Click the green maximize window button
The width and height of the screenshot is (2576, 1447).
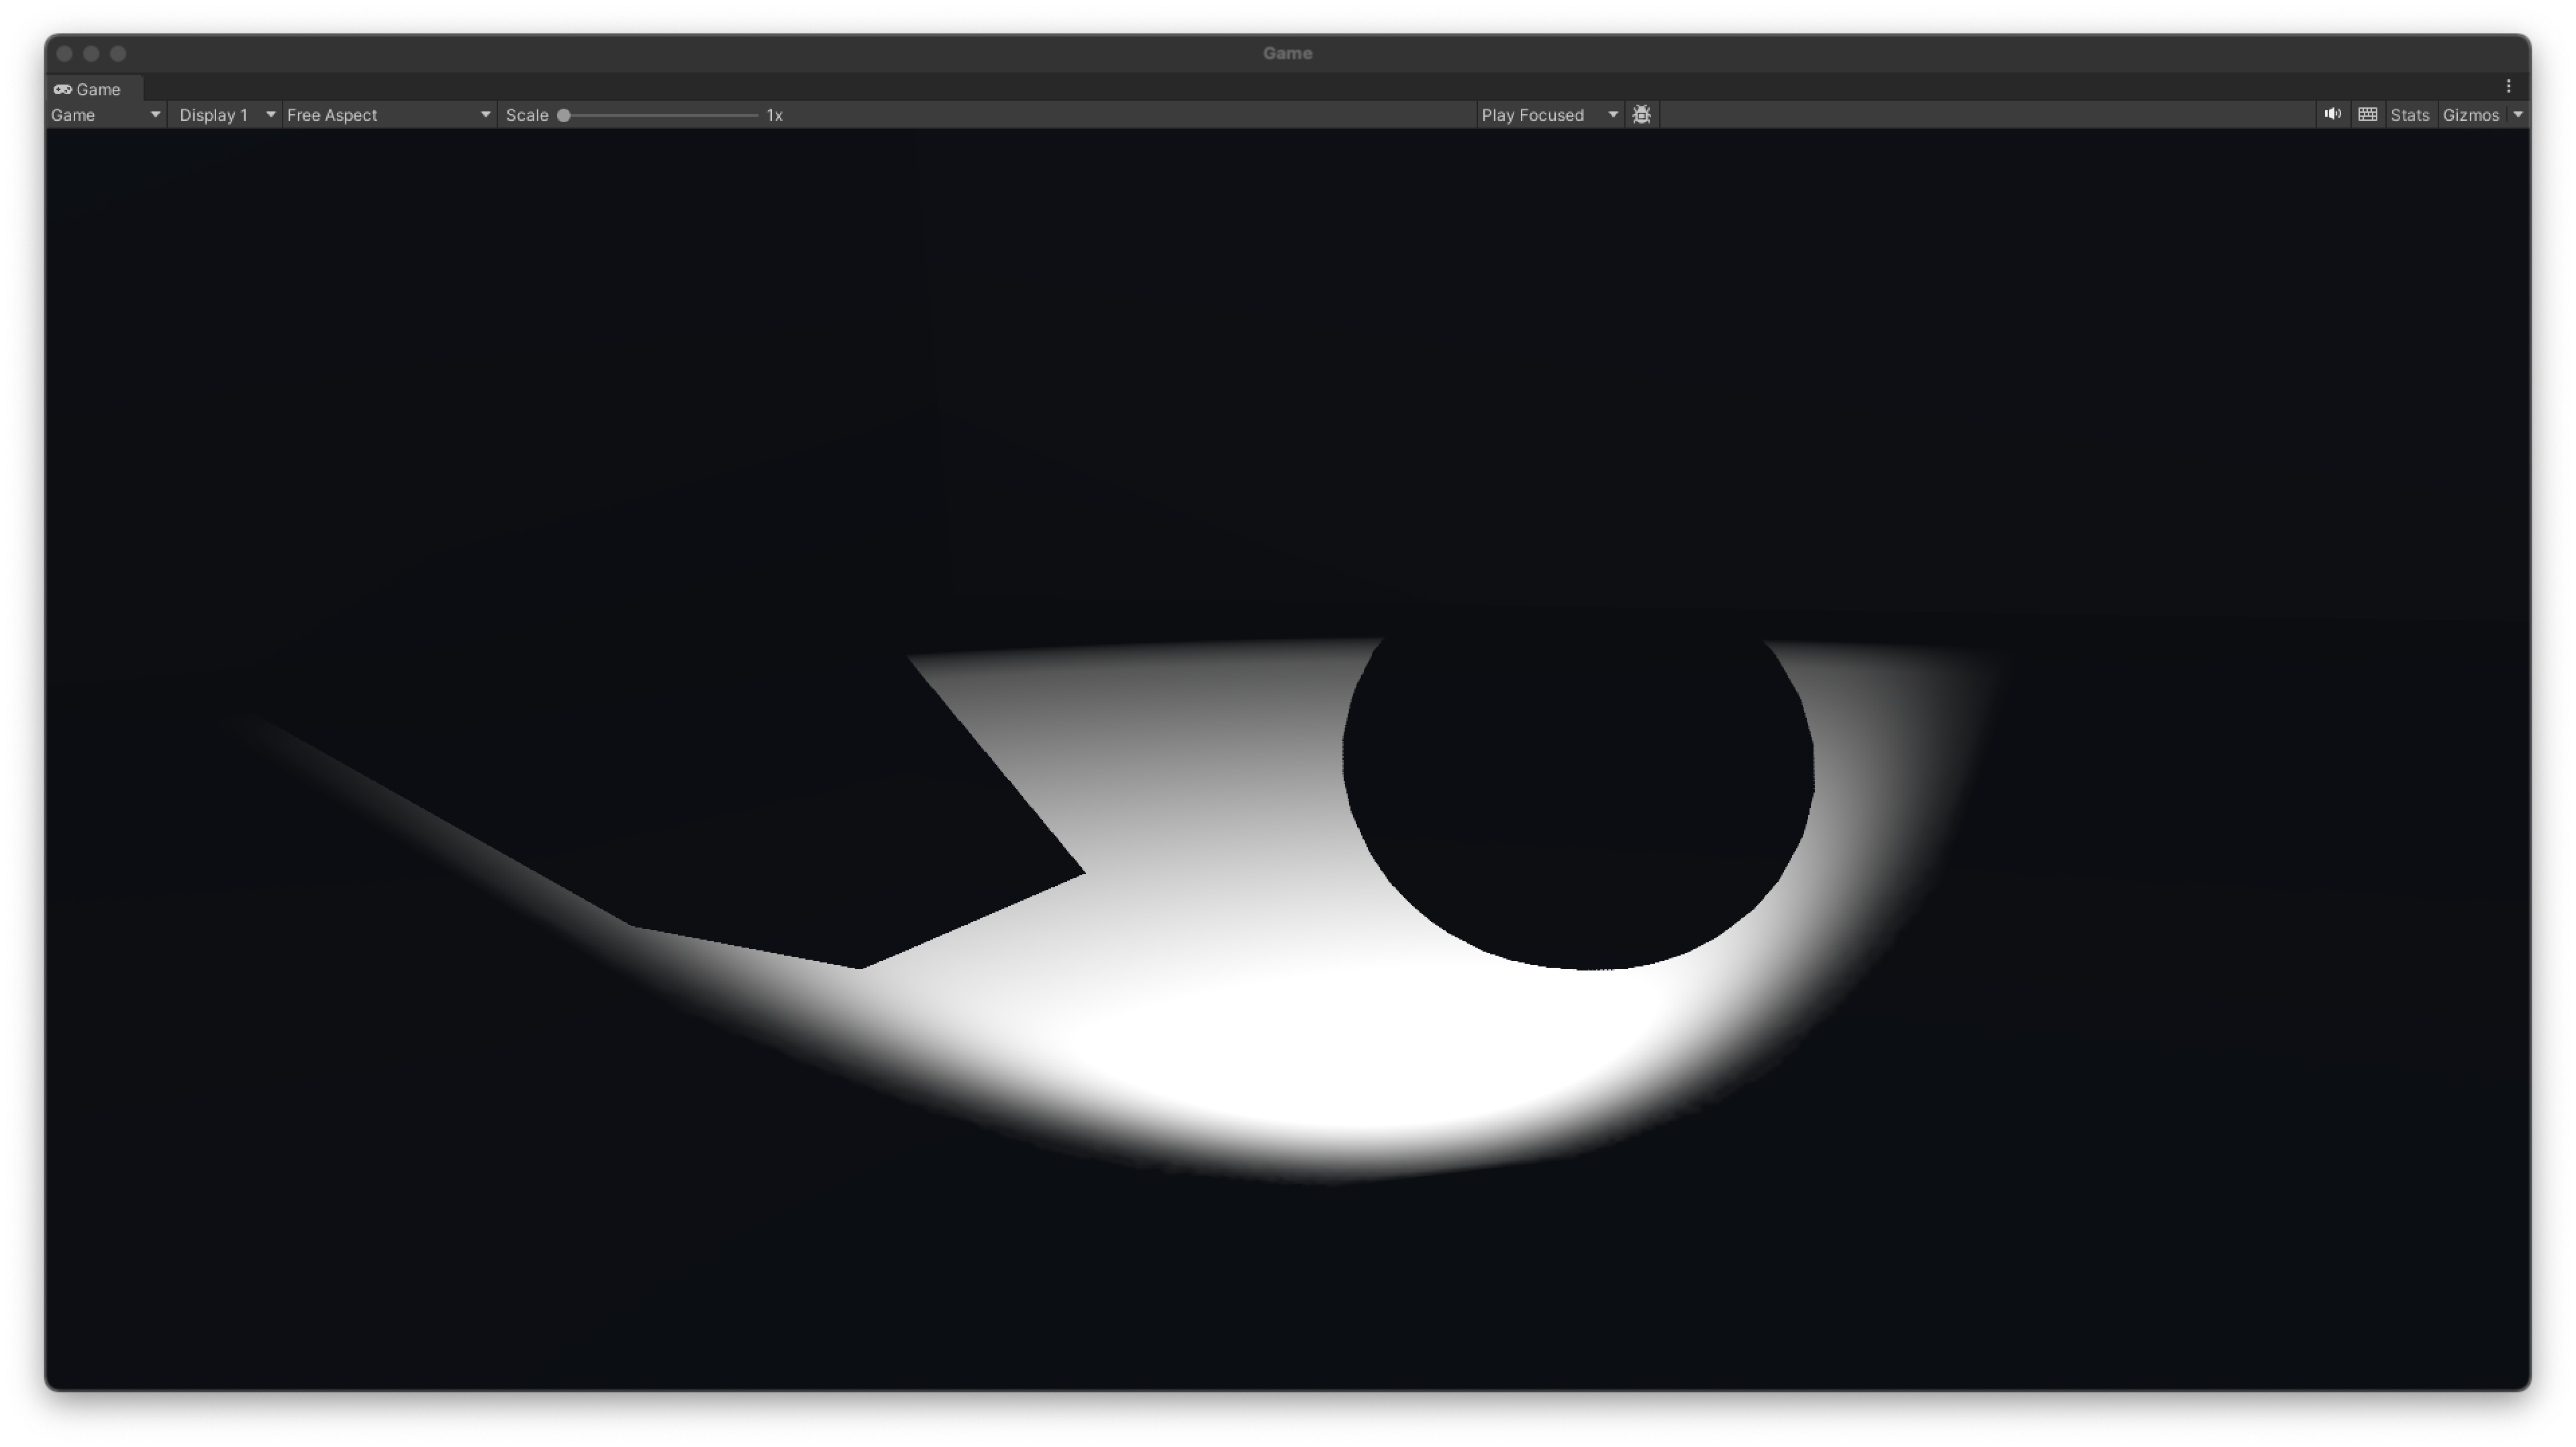click(x=118, y=54)
